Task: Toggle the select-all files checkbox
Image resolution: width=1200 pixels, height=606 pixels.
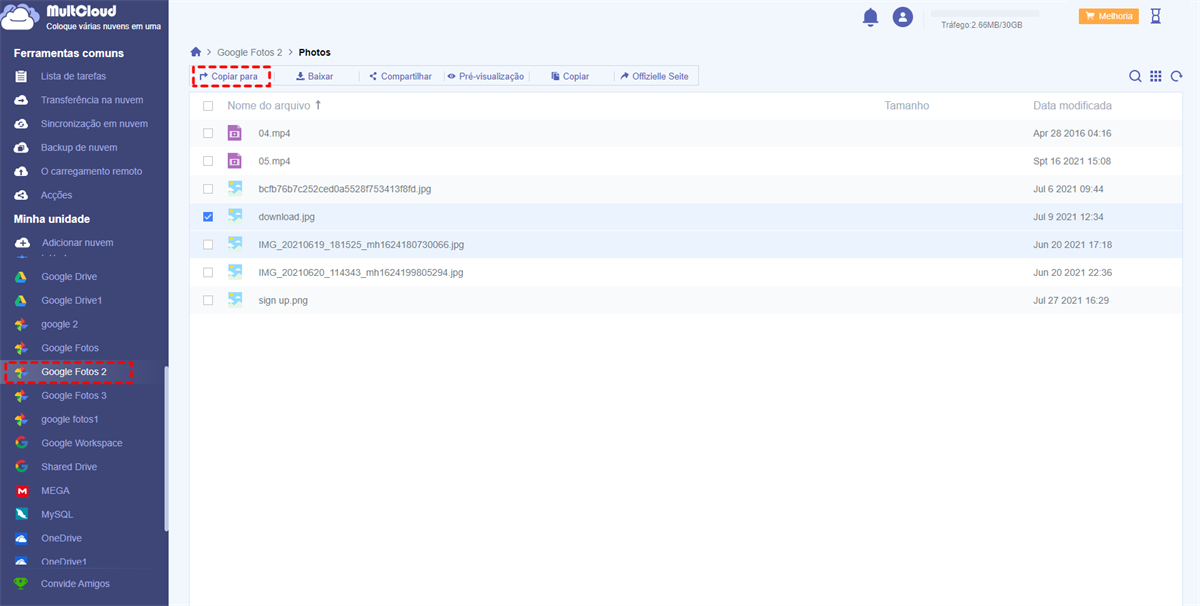Action: 208,105
